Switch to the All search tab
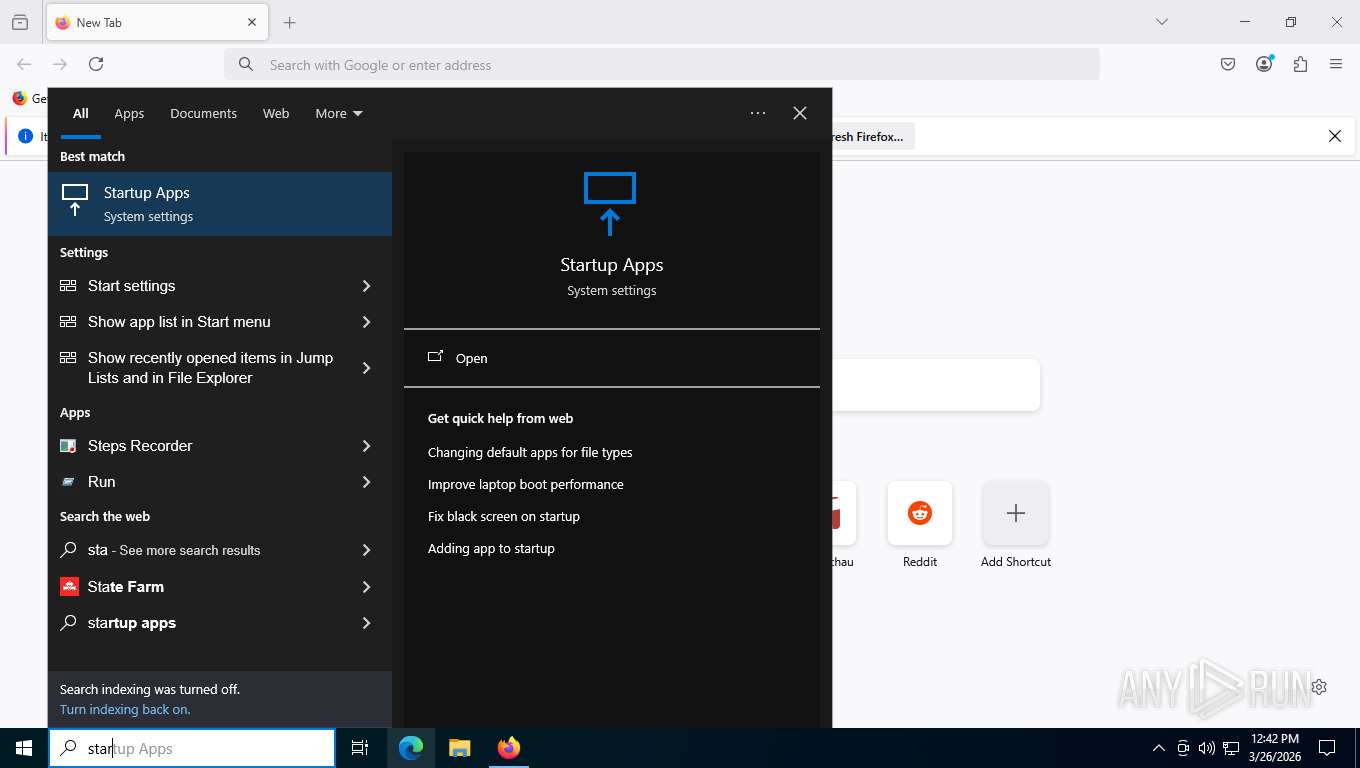Image resolution: width=1360 pixels, height=768 pixels. [x=81, y=113]
